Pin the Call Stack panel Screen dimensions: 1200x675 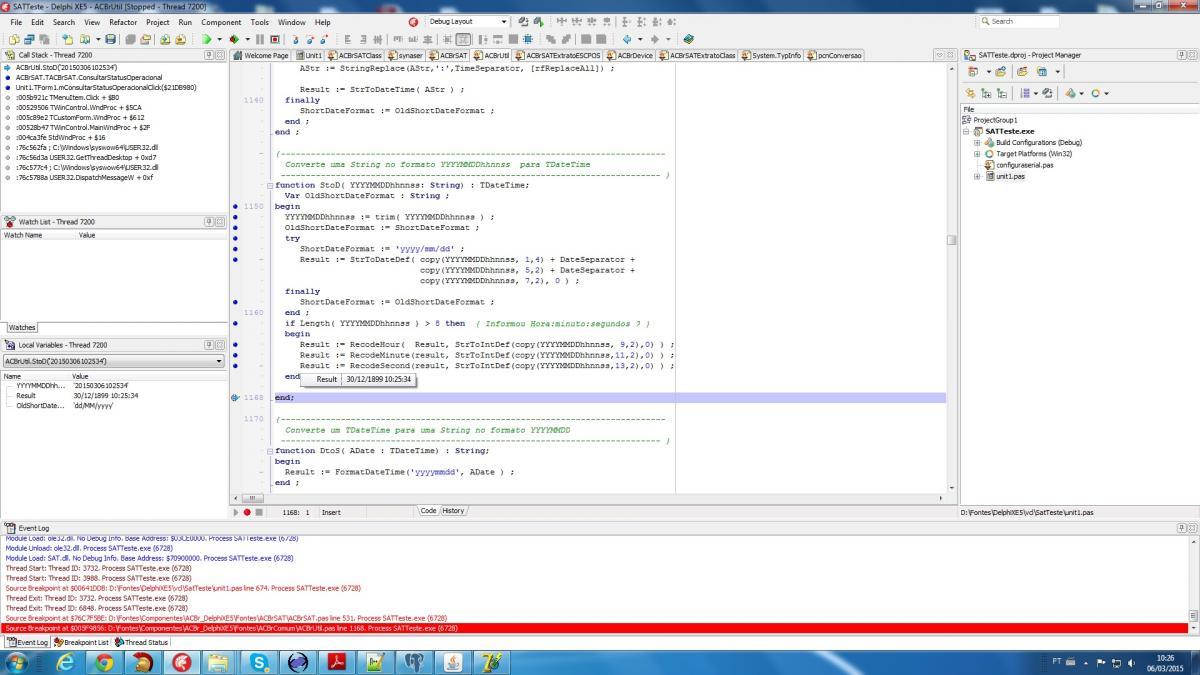pos(210,55)
